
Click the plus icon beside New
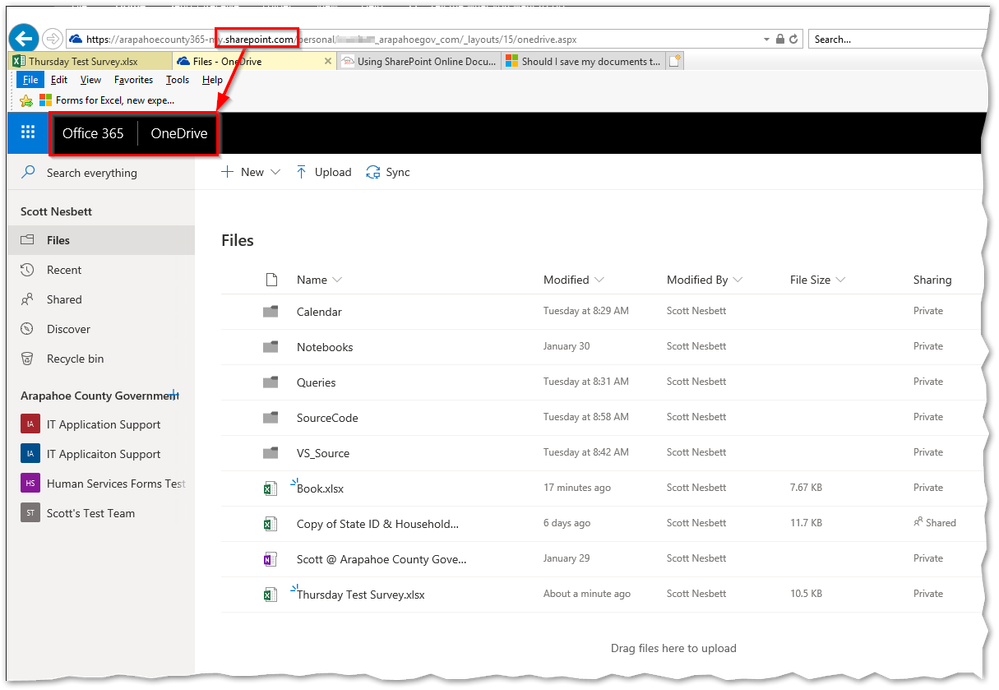pos(227,172)
